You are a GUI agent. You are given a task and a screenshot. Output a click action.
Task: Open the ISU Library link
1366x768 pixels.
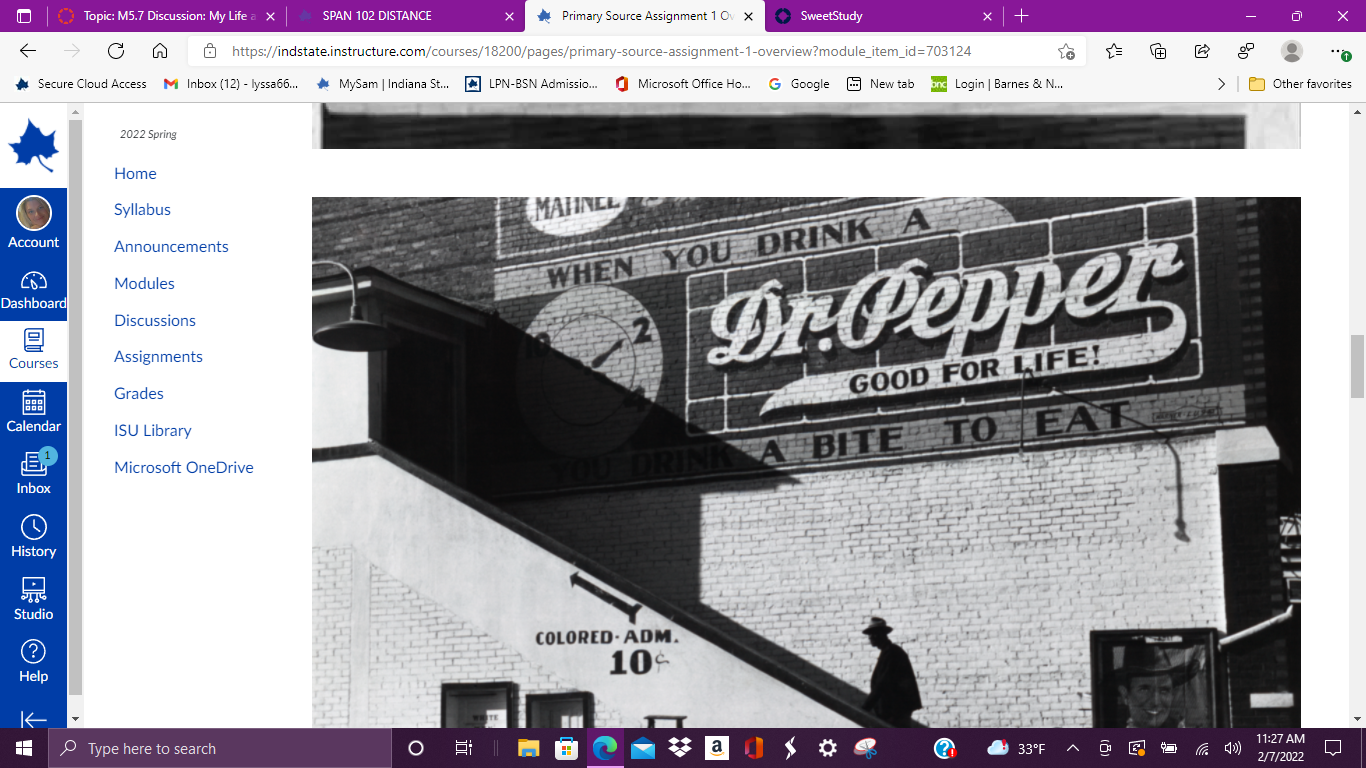pyautogui.click(x=153, y=431)
